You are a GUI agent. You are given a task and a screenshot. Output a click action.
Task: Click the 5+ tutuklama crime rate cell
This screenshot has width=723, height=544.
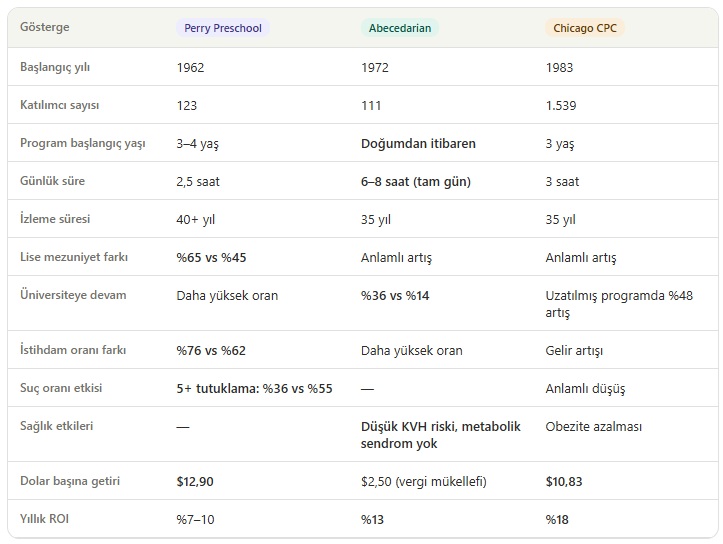click(x=254, y=389)
